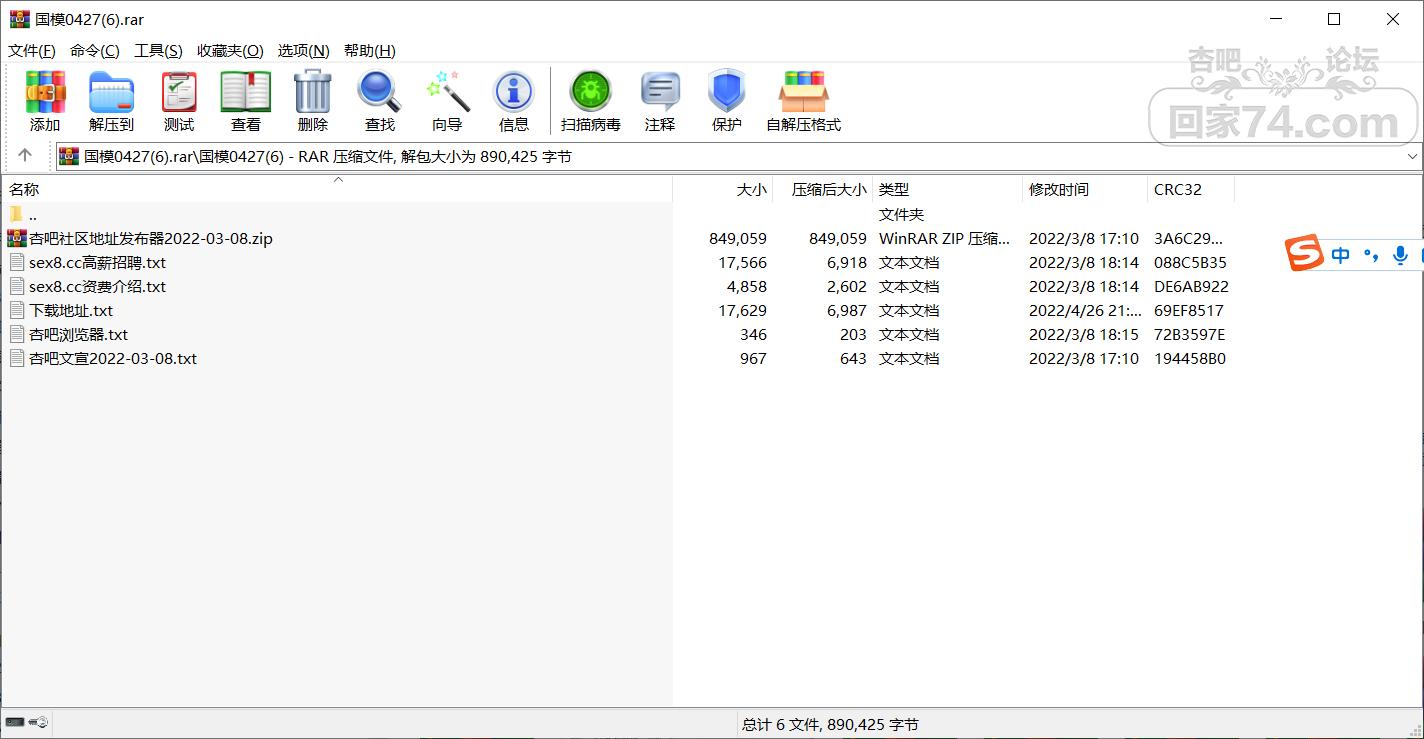Click modified time 2022/4/26 cell
The image size is (1424, 739).
click(1085, 310)
